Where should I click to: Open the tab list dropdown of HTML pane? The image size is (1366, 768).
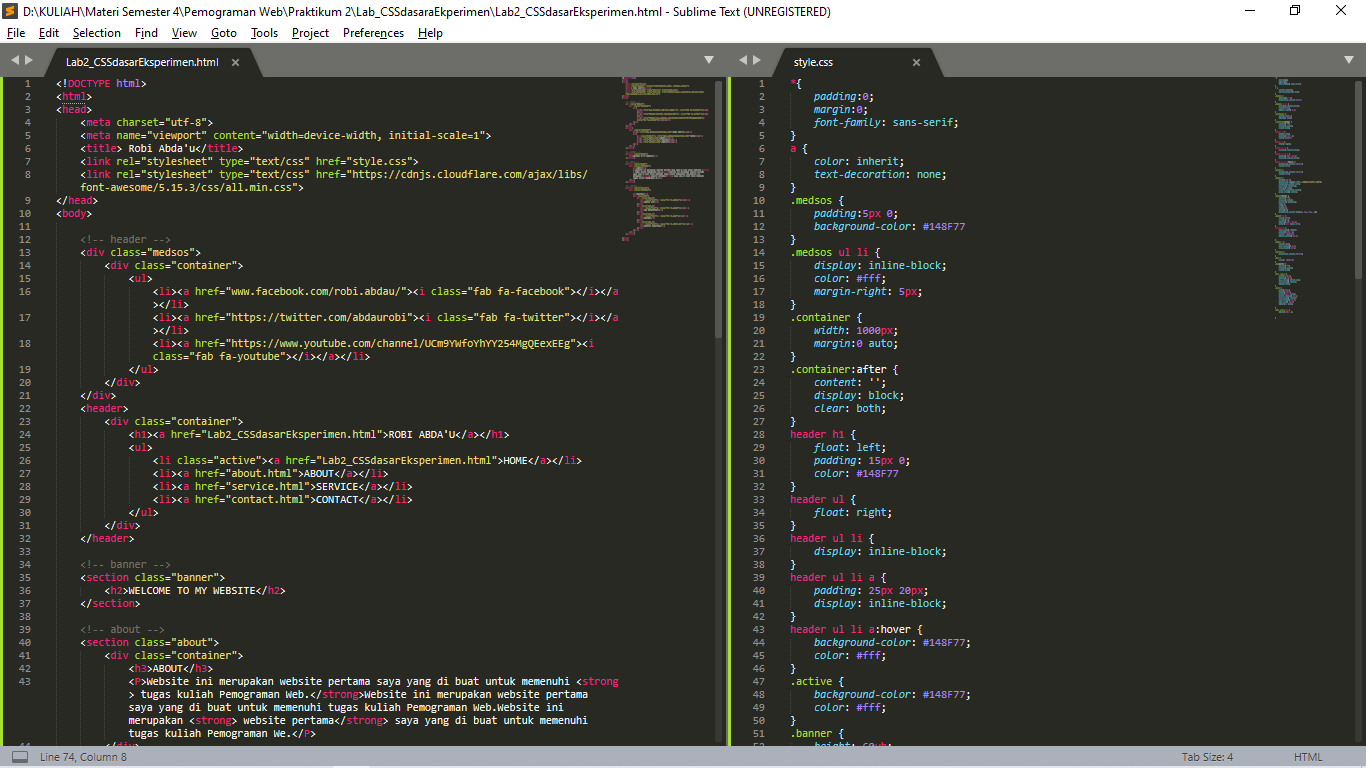pyautogui.click(x=709, y=60)
